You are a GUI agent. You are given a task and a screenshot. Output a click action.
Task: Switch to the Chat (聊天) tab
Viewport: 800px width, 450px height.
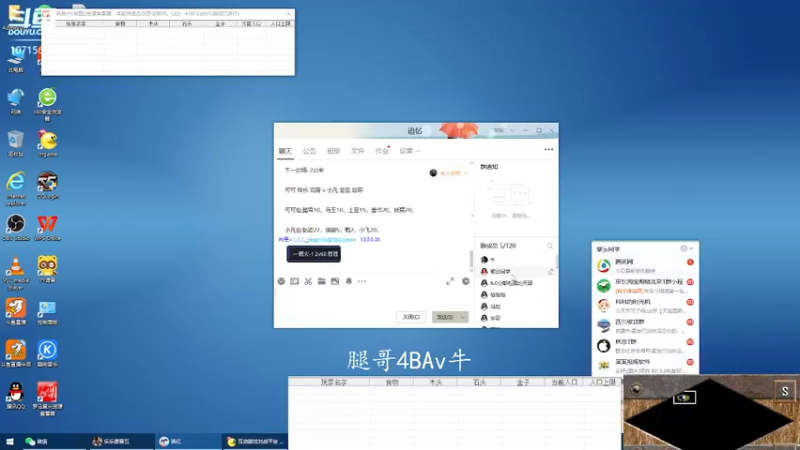[285, 151]
